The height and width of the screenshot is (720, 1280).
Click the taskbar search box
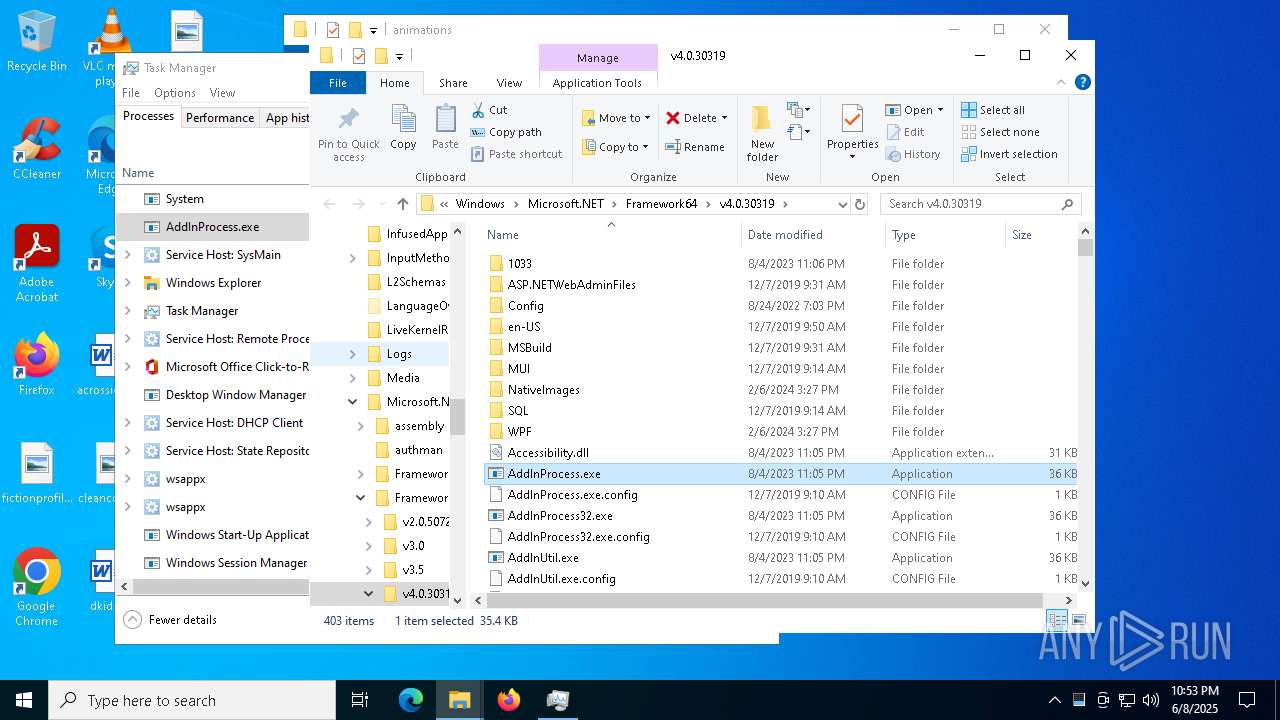coord(192,700)
